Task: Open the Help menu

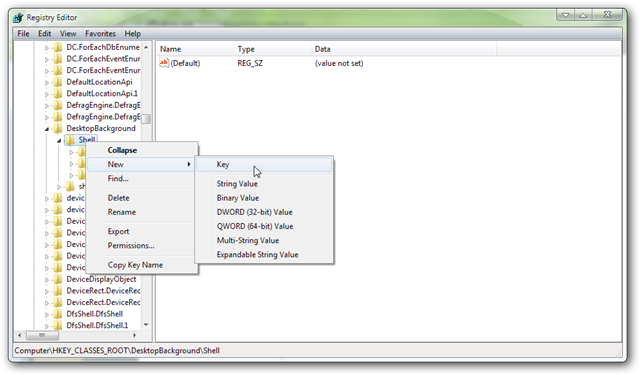Action: click(x=132, y=33)
